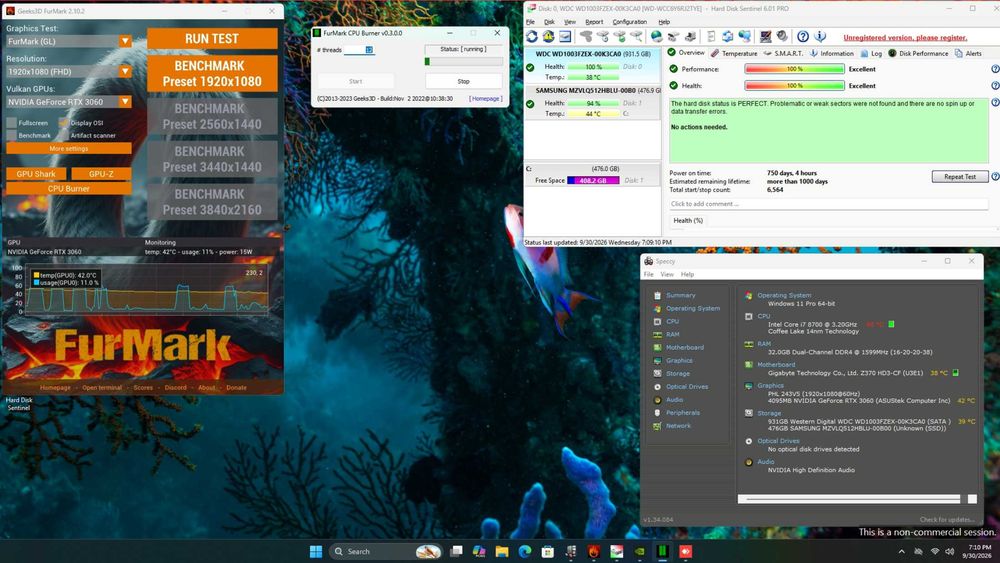Launch GPU Shark from FurMark
The height and width of the screenshot is (563, 1000).
pos(36,173)
